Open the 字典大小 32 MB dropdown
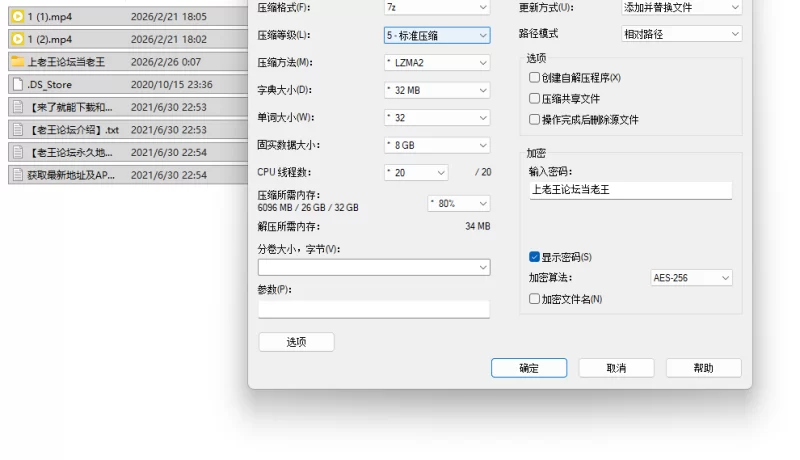Image resolution: width=800 pixels, height=460 pixels. click(437, 90)
